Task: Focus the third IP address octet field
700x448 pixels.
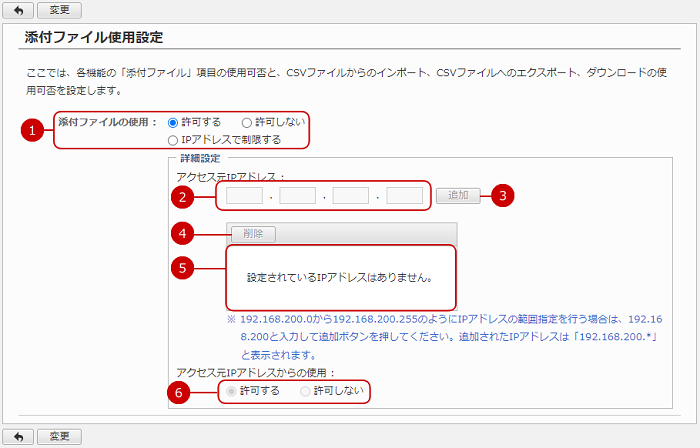Action: tap(351, 196)
